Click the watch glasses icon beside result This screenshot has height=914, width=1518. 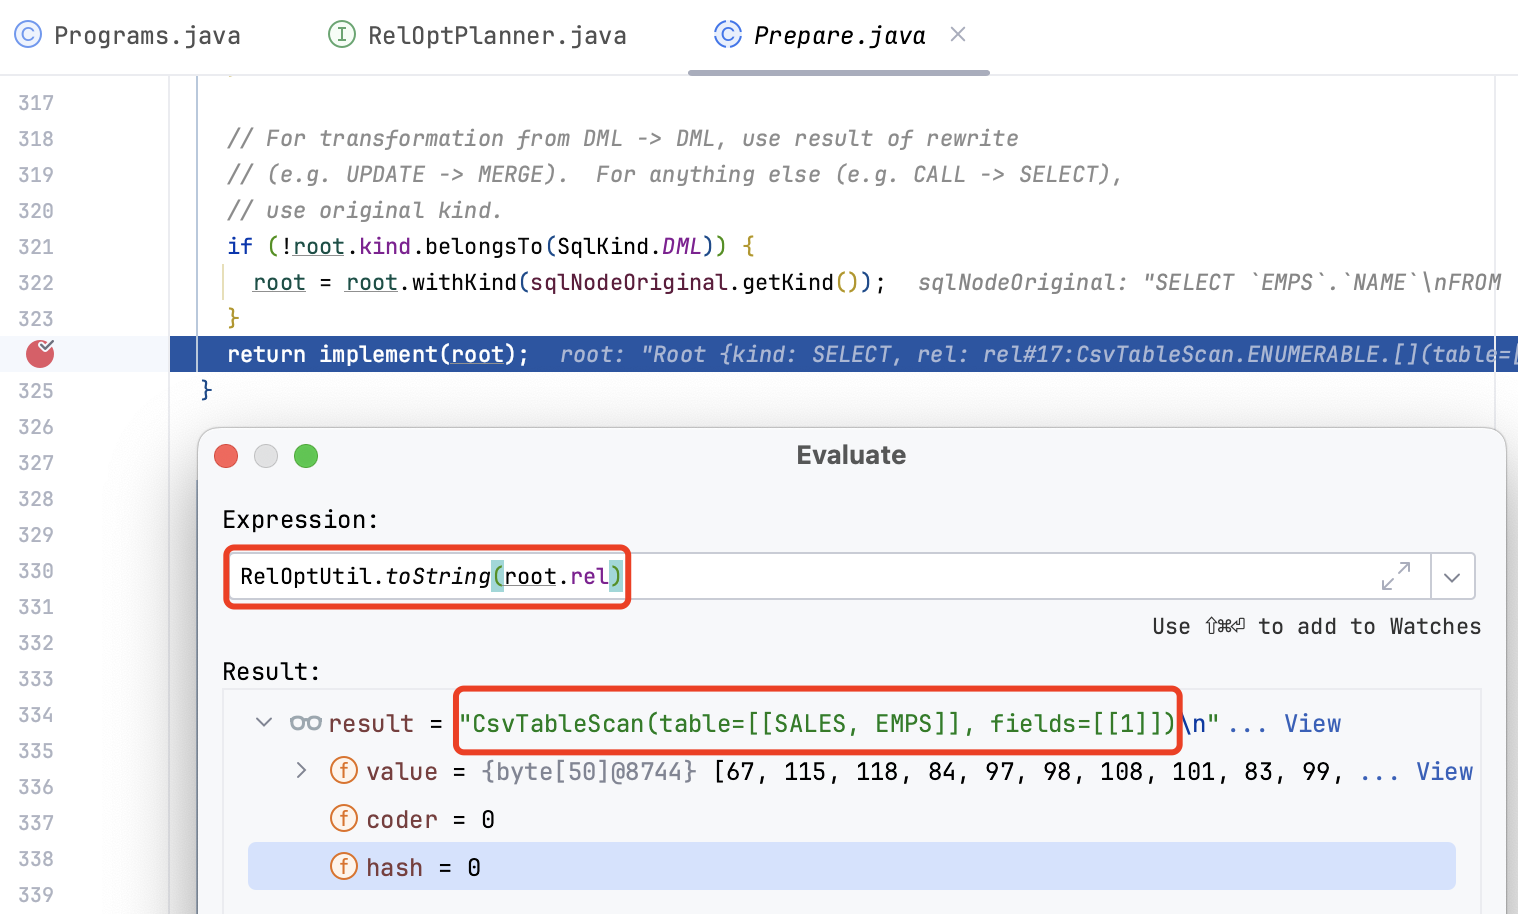pyautogui.click(x=305, y=723)
